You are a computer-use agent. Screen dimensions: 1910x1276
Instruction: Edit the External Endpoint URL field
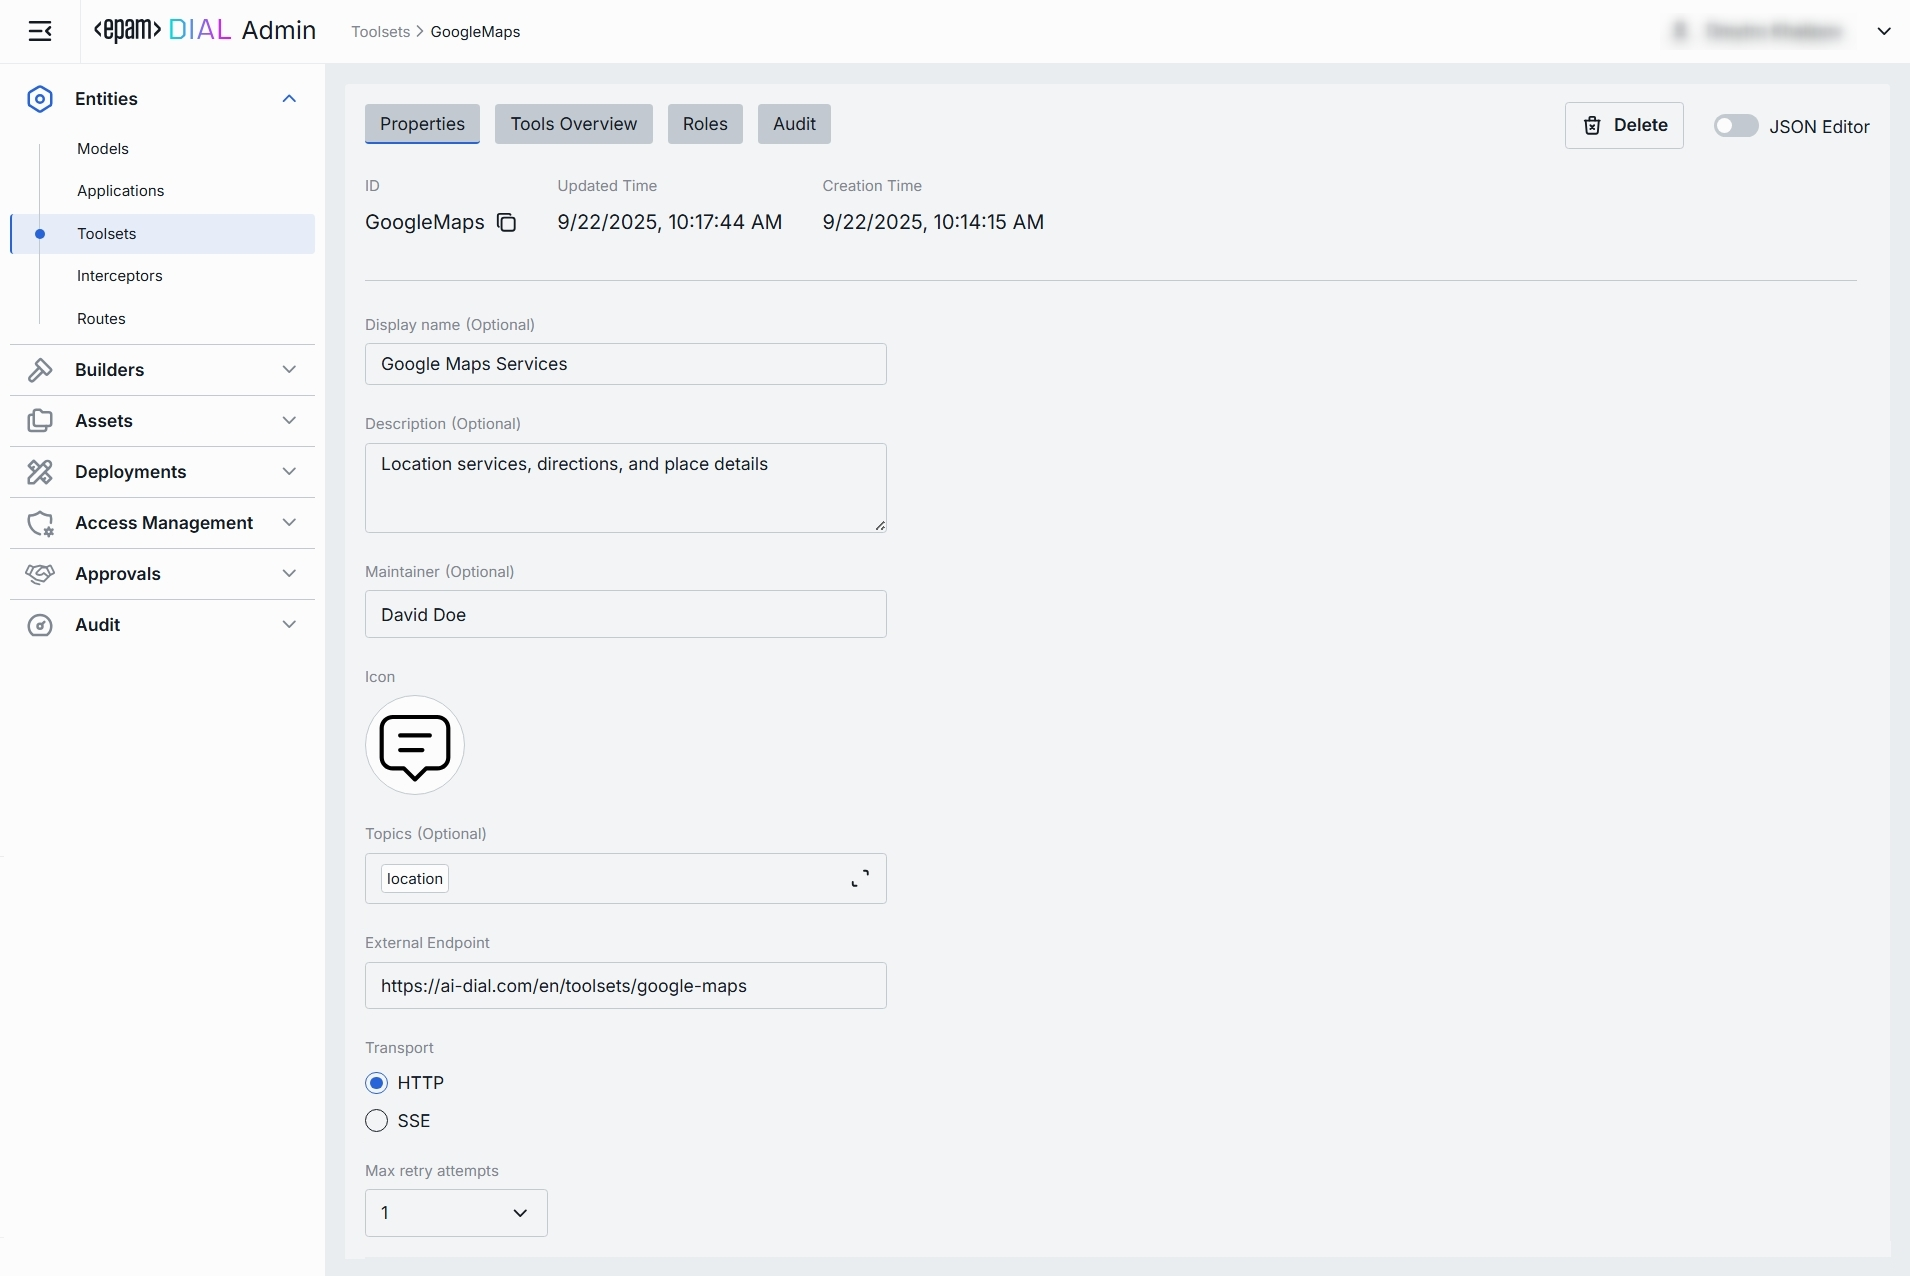point(626,986)
